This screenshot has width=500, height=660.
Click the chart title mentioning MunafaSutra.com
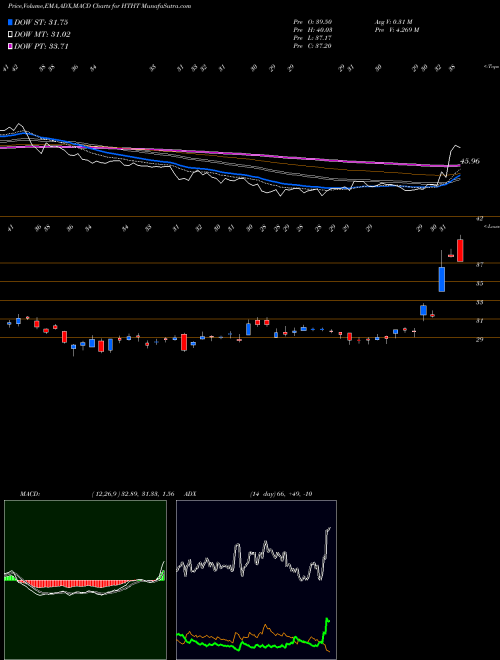(99, 6)
